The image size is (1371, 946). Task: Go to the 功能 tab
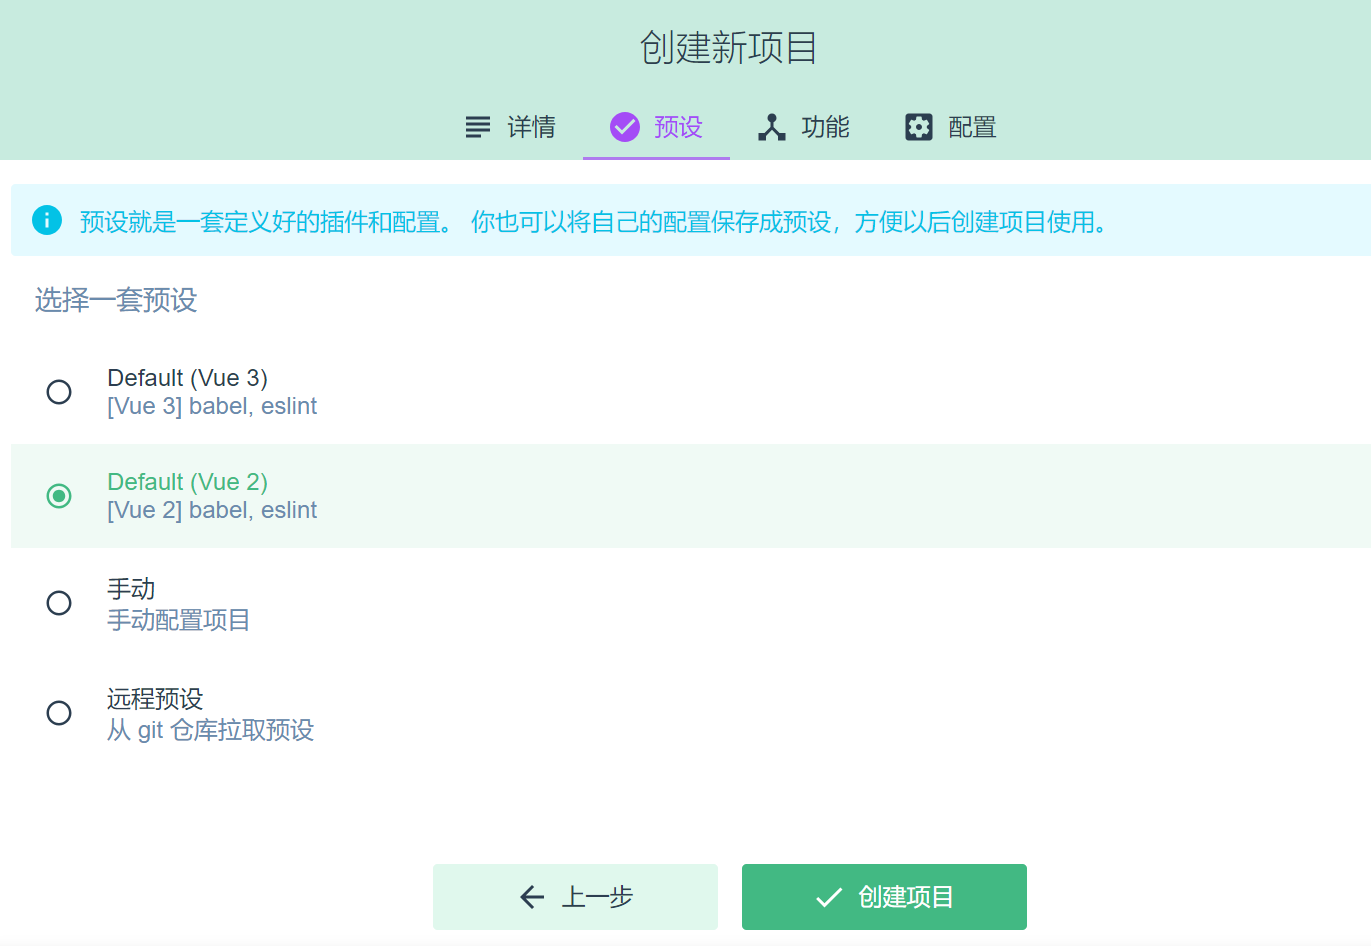804,127
